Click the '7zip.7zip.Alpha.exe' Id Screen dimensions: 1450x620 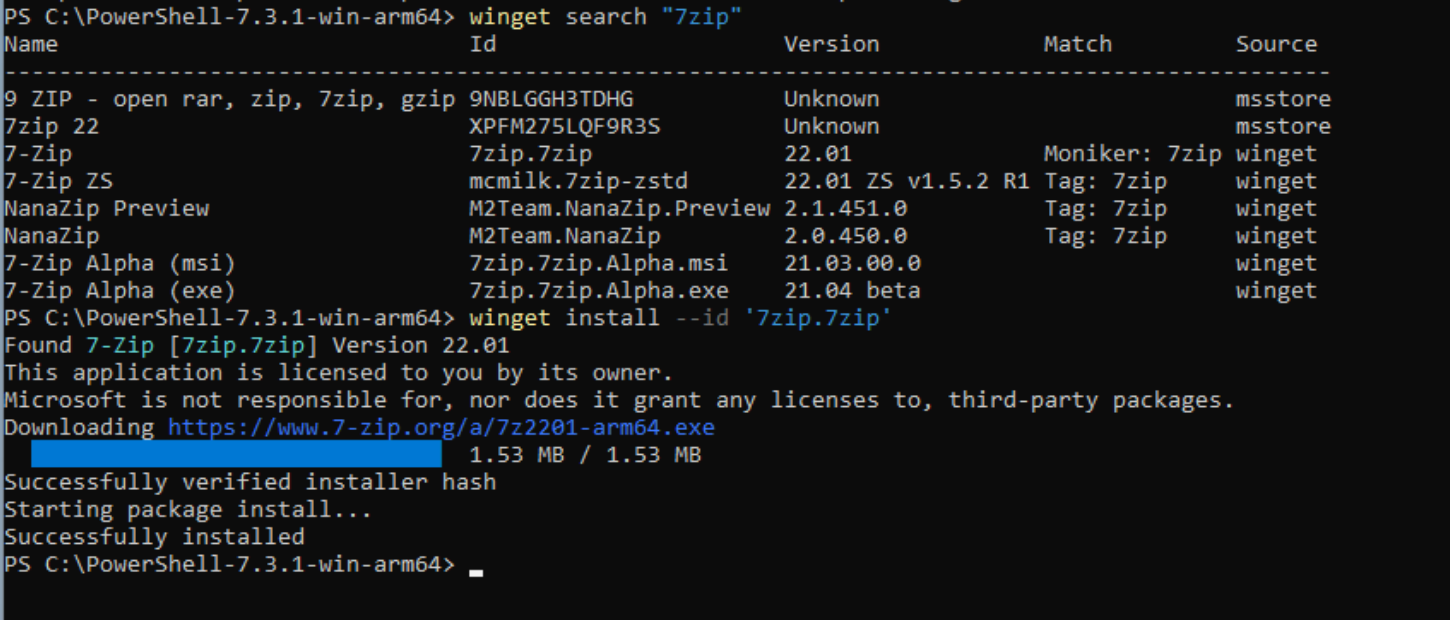(x=599, y=291)
